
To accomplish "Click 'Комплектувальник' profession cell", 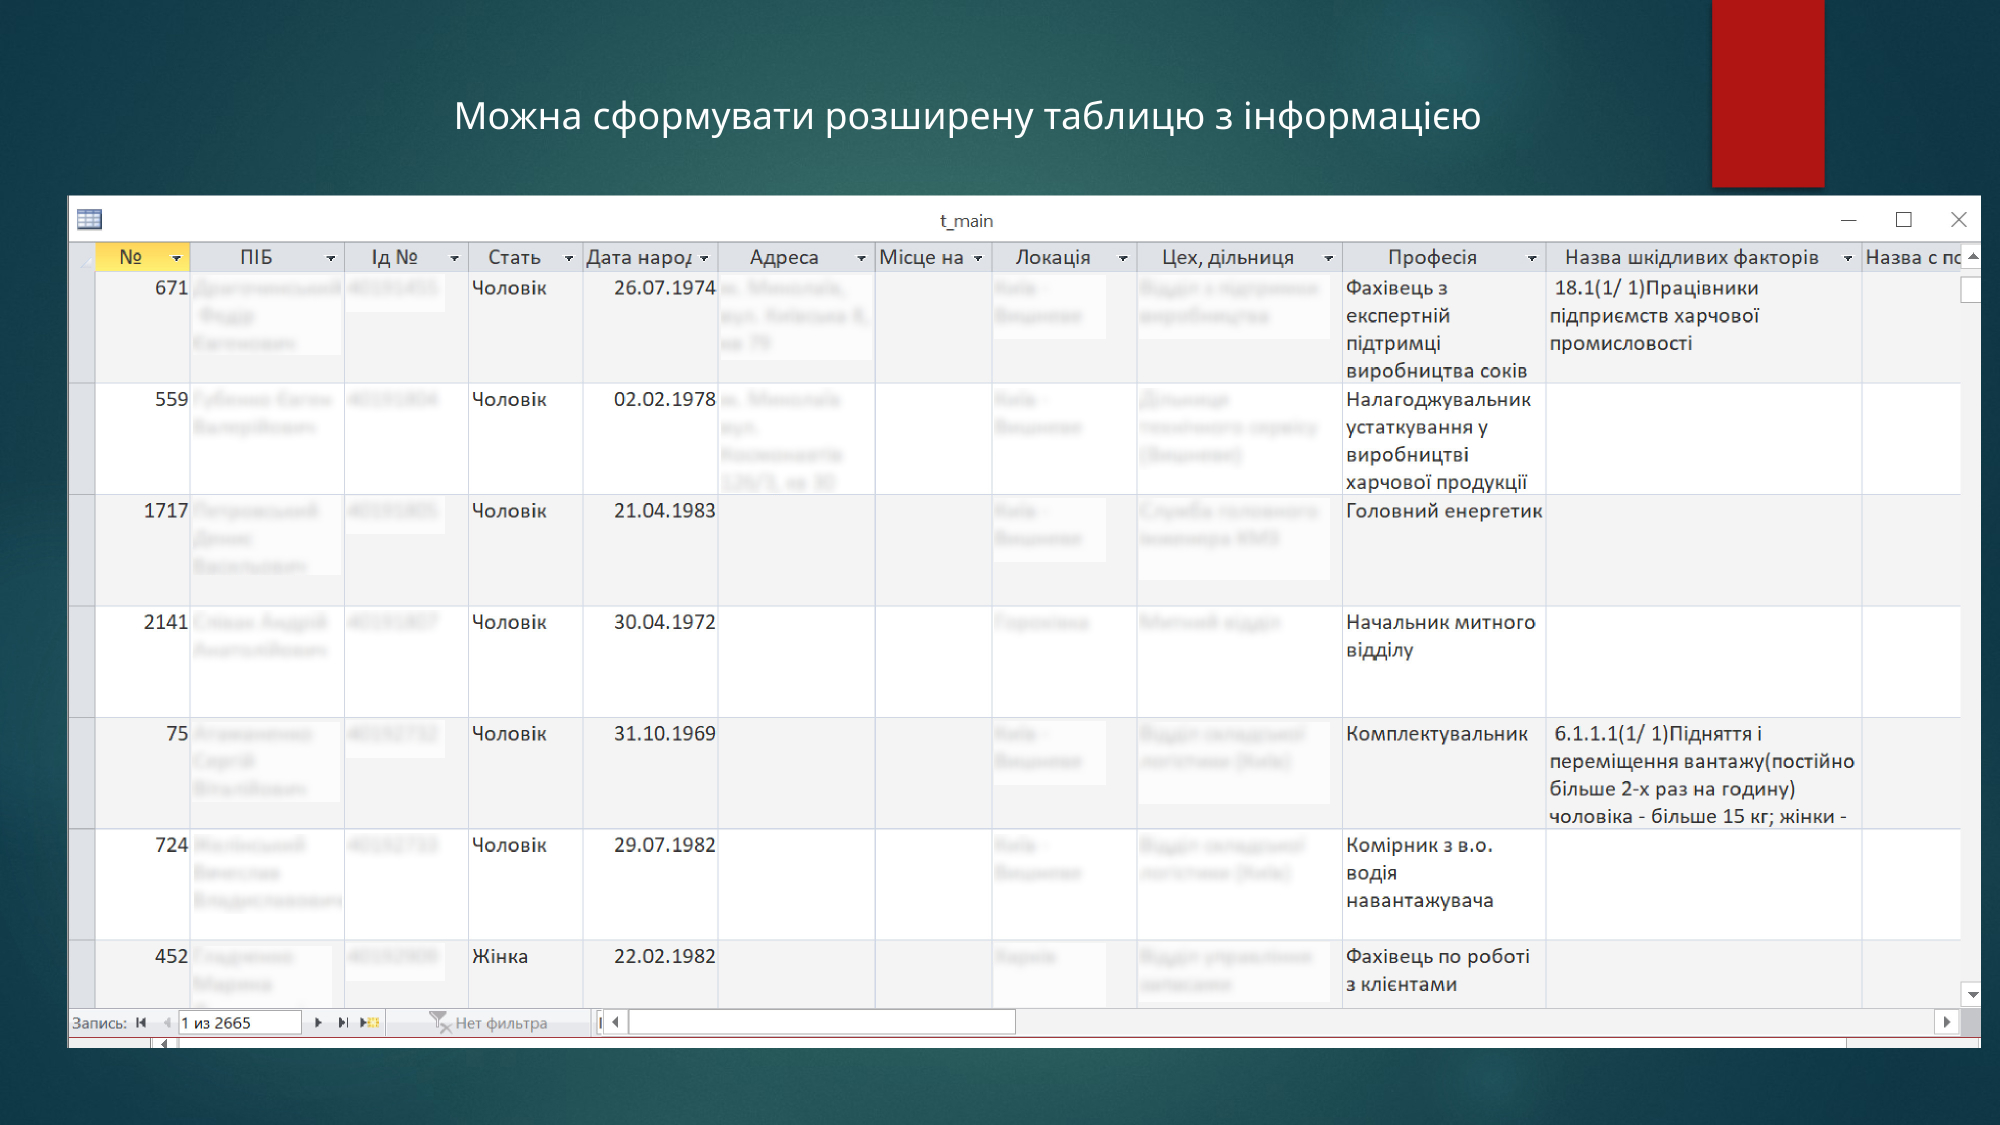I will coord(1444,772).
